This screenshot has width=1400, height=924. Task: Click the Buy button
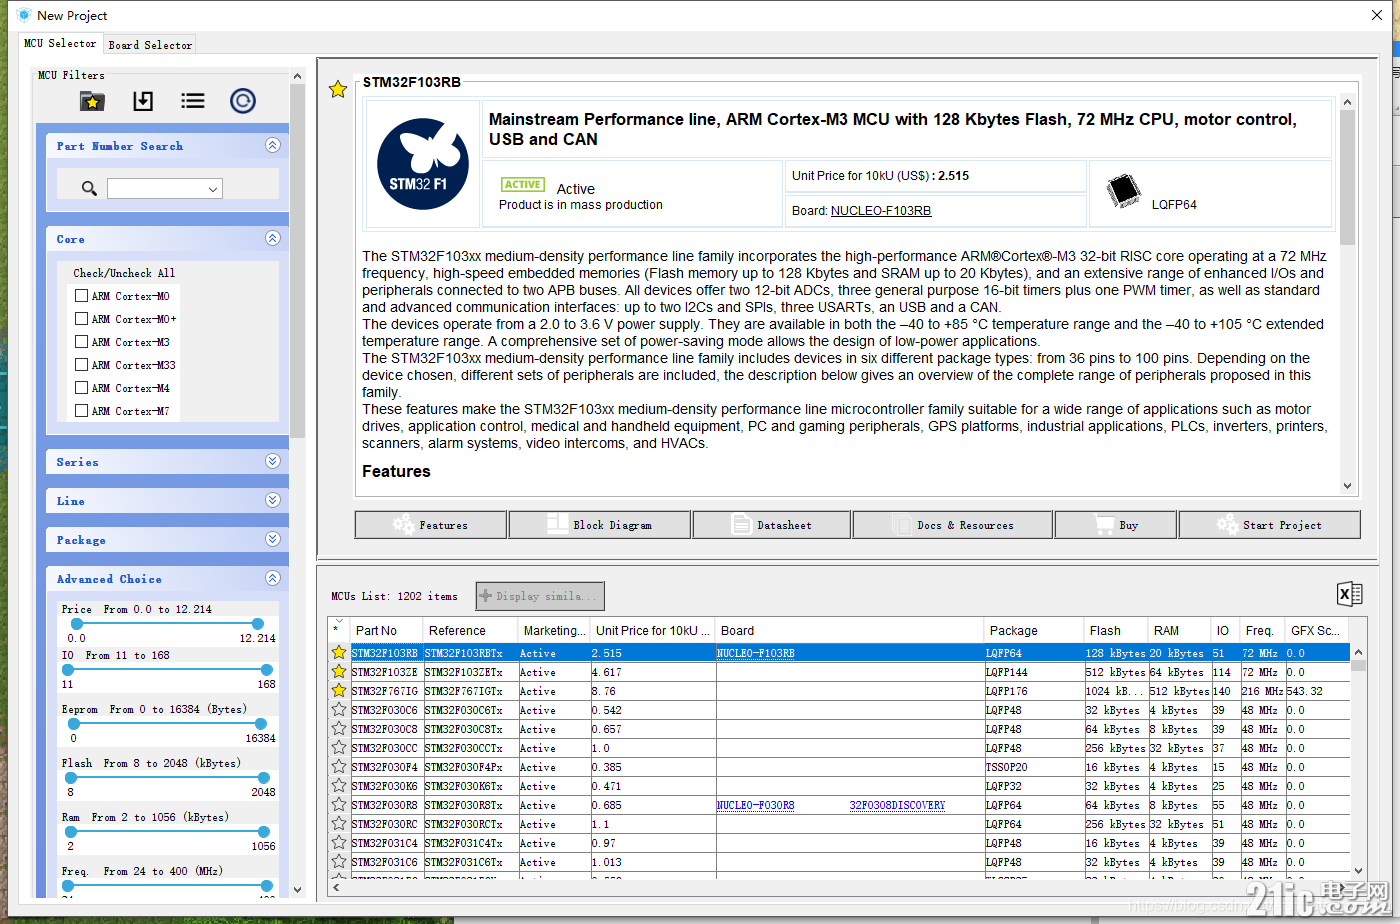coord(1116,525)
